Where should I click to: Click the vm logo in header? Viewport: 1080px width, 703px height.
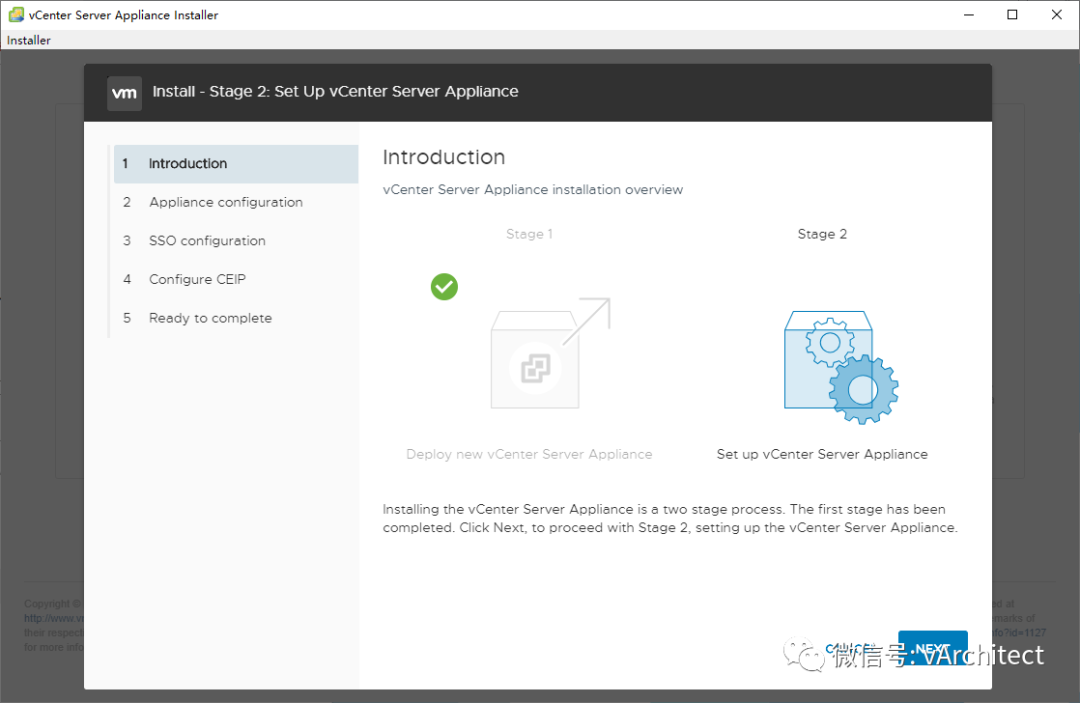125,93
